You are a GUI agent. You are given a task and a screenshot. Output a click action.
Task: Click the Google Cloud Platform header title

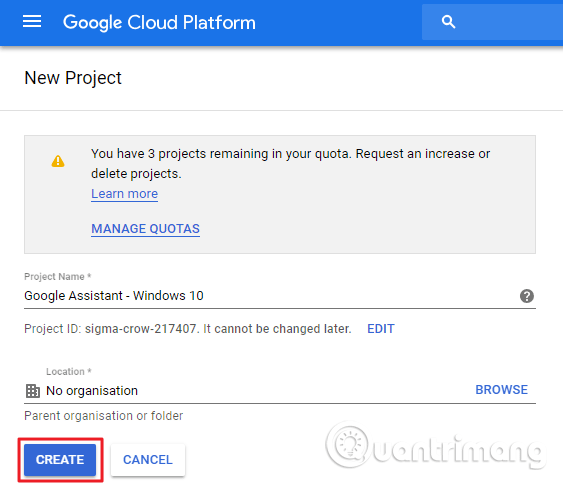point(159,22)
